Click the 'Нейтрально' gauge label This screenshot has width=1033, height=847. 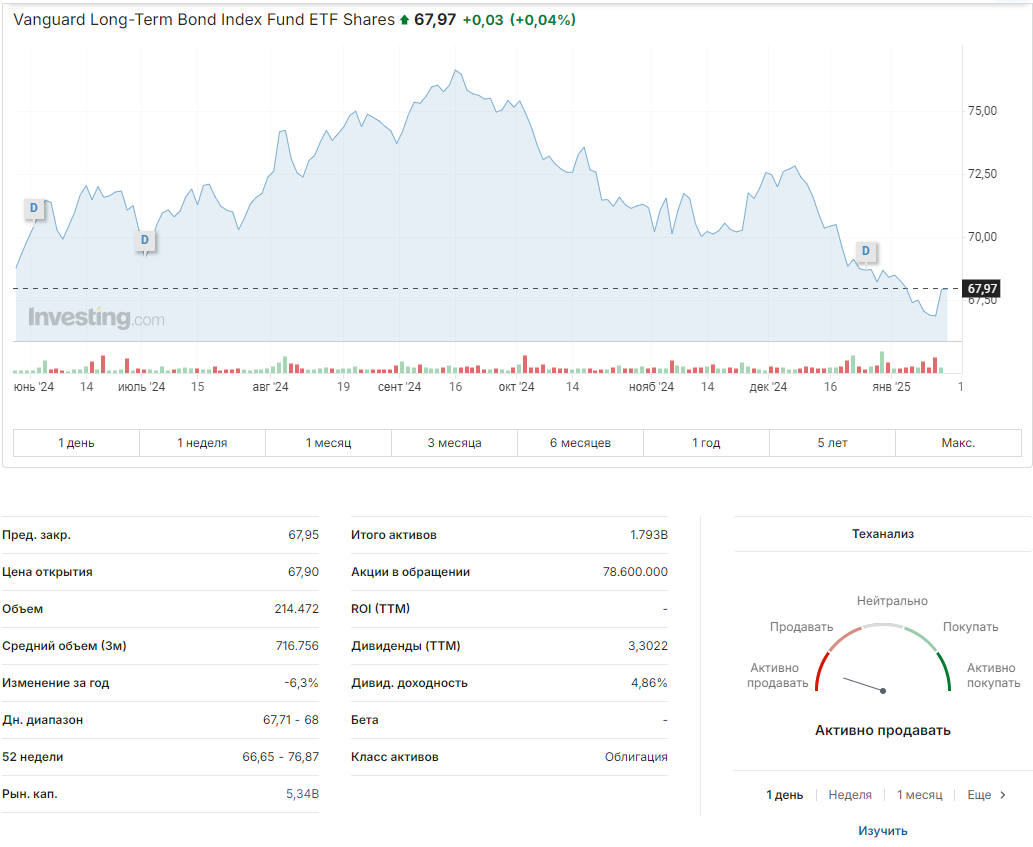(x=892, y=601)
